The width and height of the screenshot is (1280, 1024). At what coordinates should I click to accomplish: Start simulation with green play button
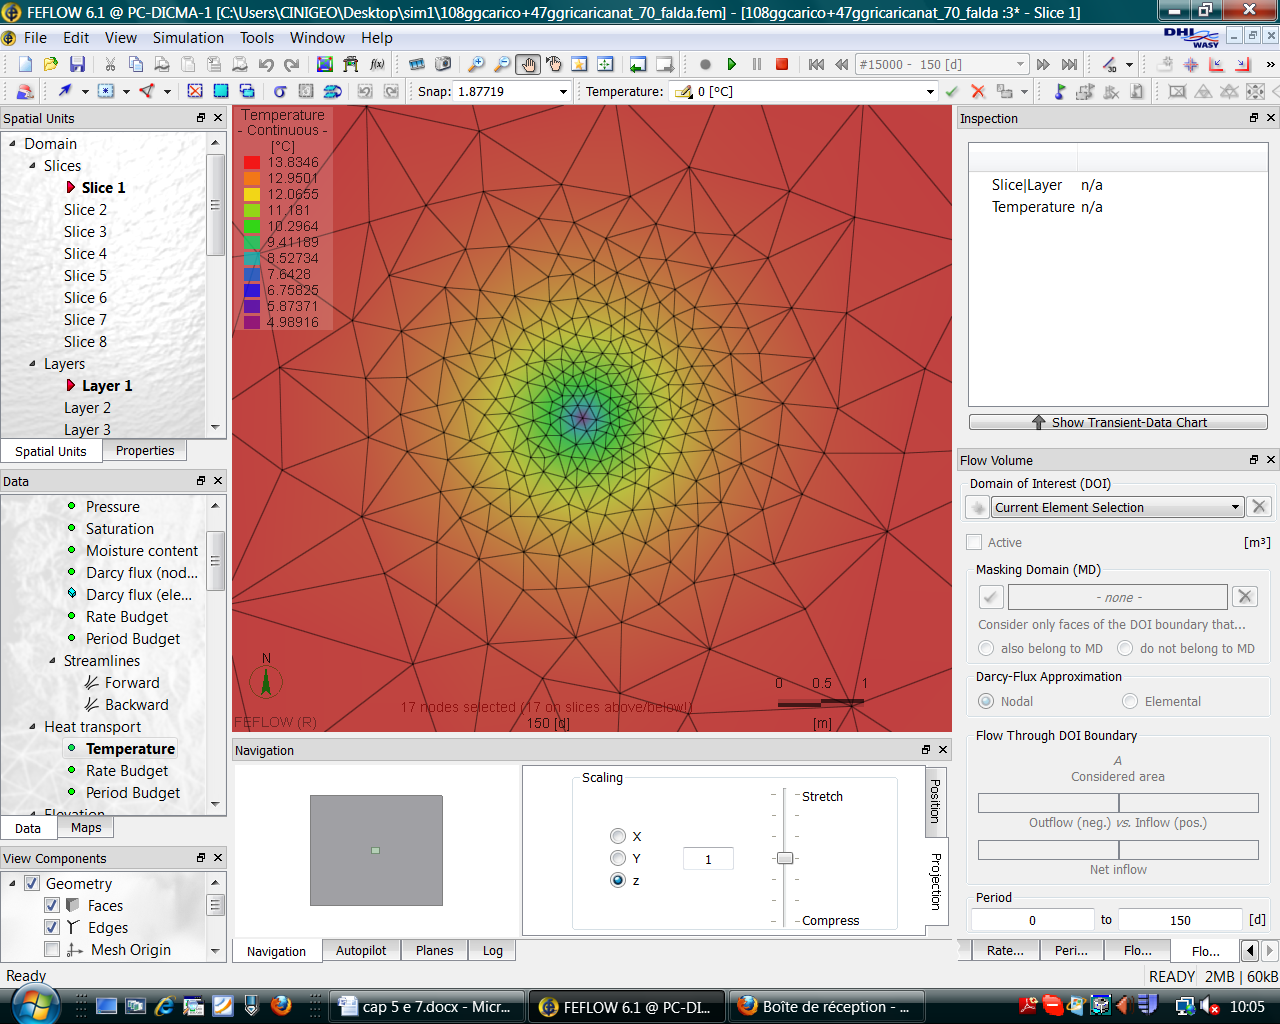(x=731, y=64)
